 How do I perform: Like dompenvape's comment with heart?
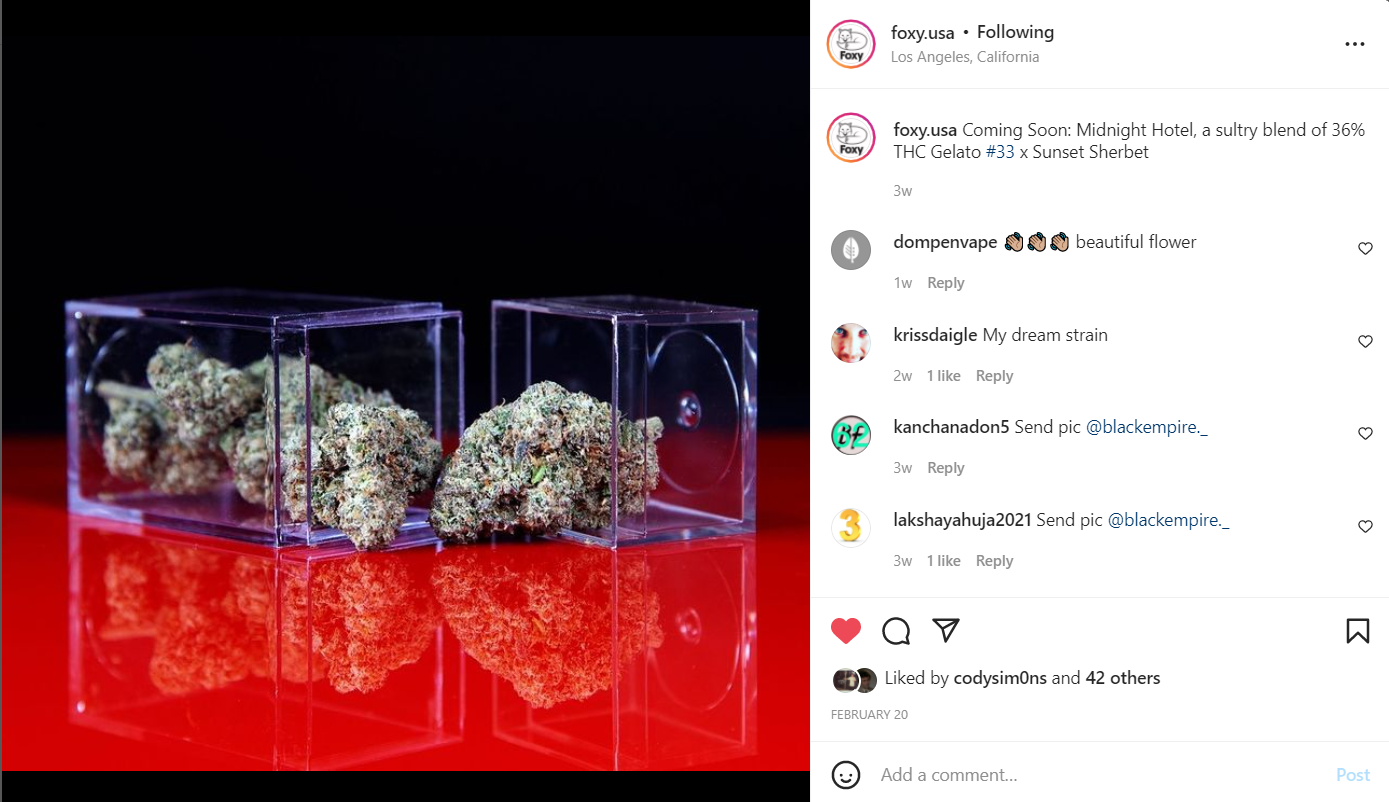coord(1365,248)
